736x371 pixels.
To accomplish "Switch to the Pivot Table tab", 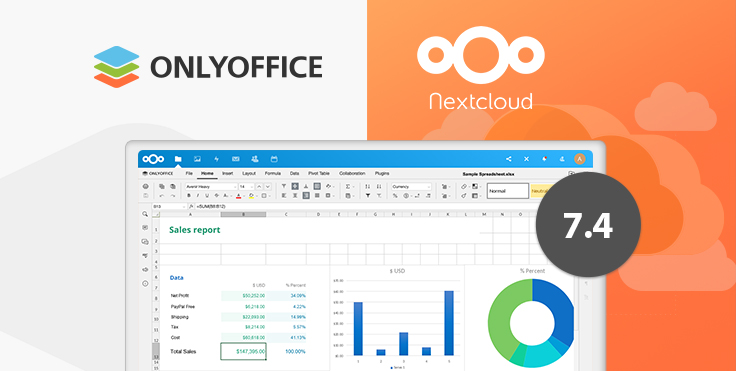I will click(x=319, y=173).
